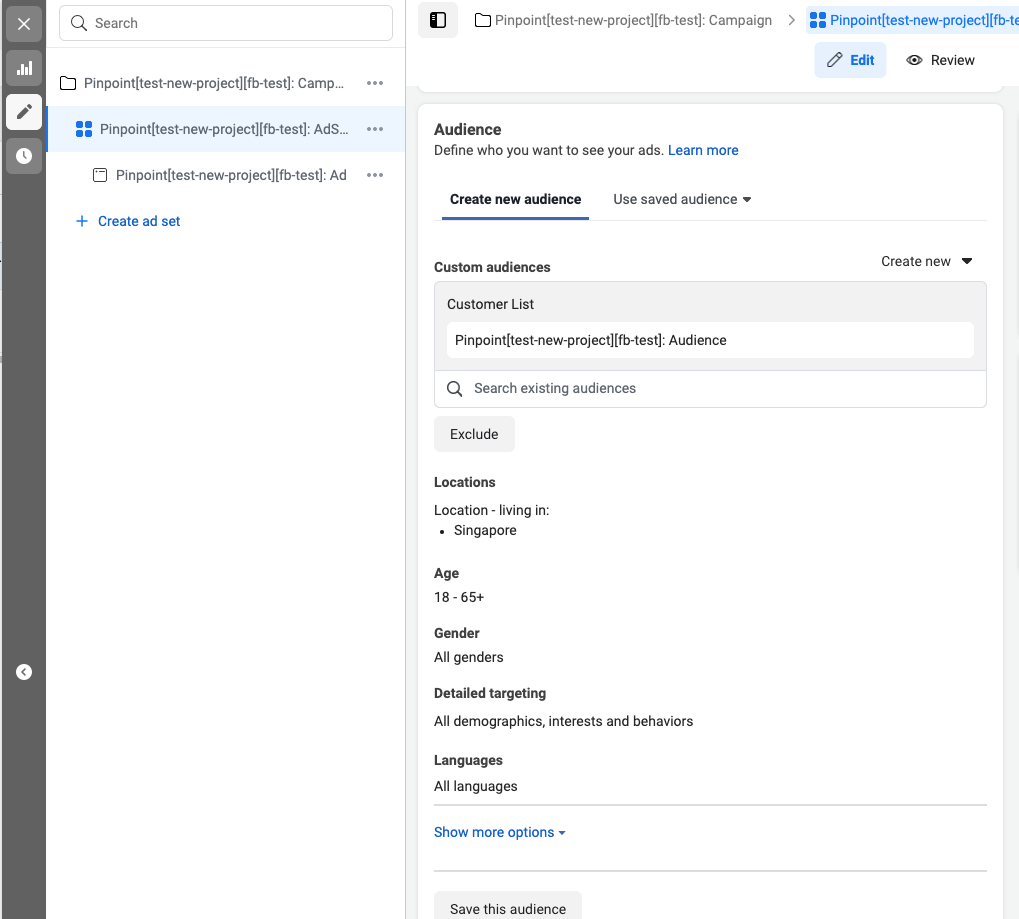Viewport: 1019px width, 919px height.
Task: Click the Review eye icon
Action: [914, 60]
